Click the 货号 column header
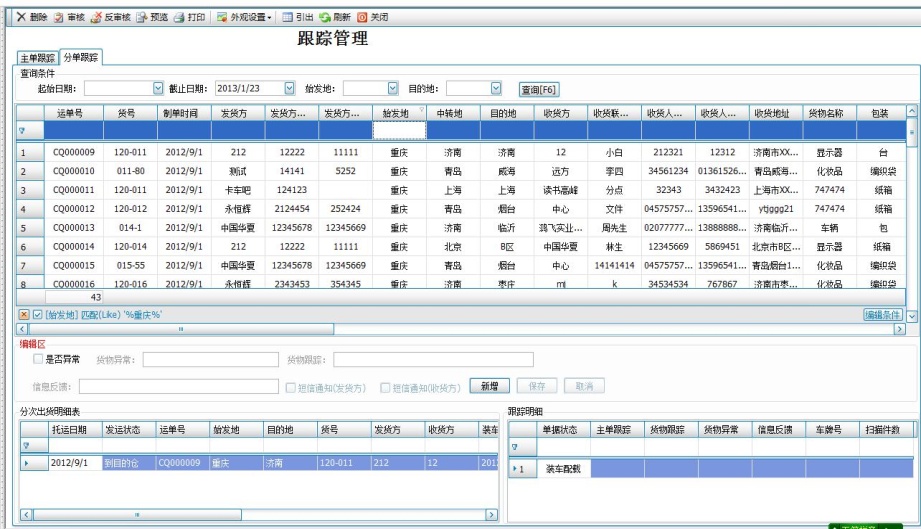 [x=130, y=113]
